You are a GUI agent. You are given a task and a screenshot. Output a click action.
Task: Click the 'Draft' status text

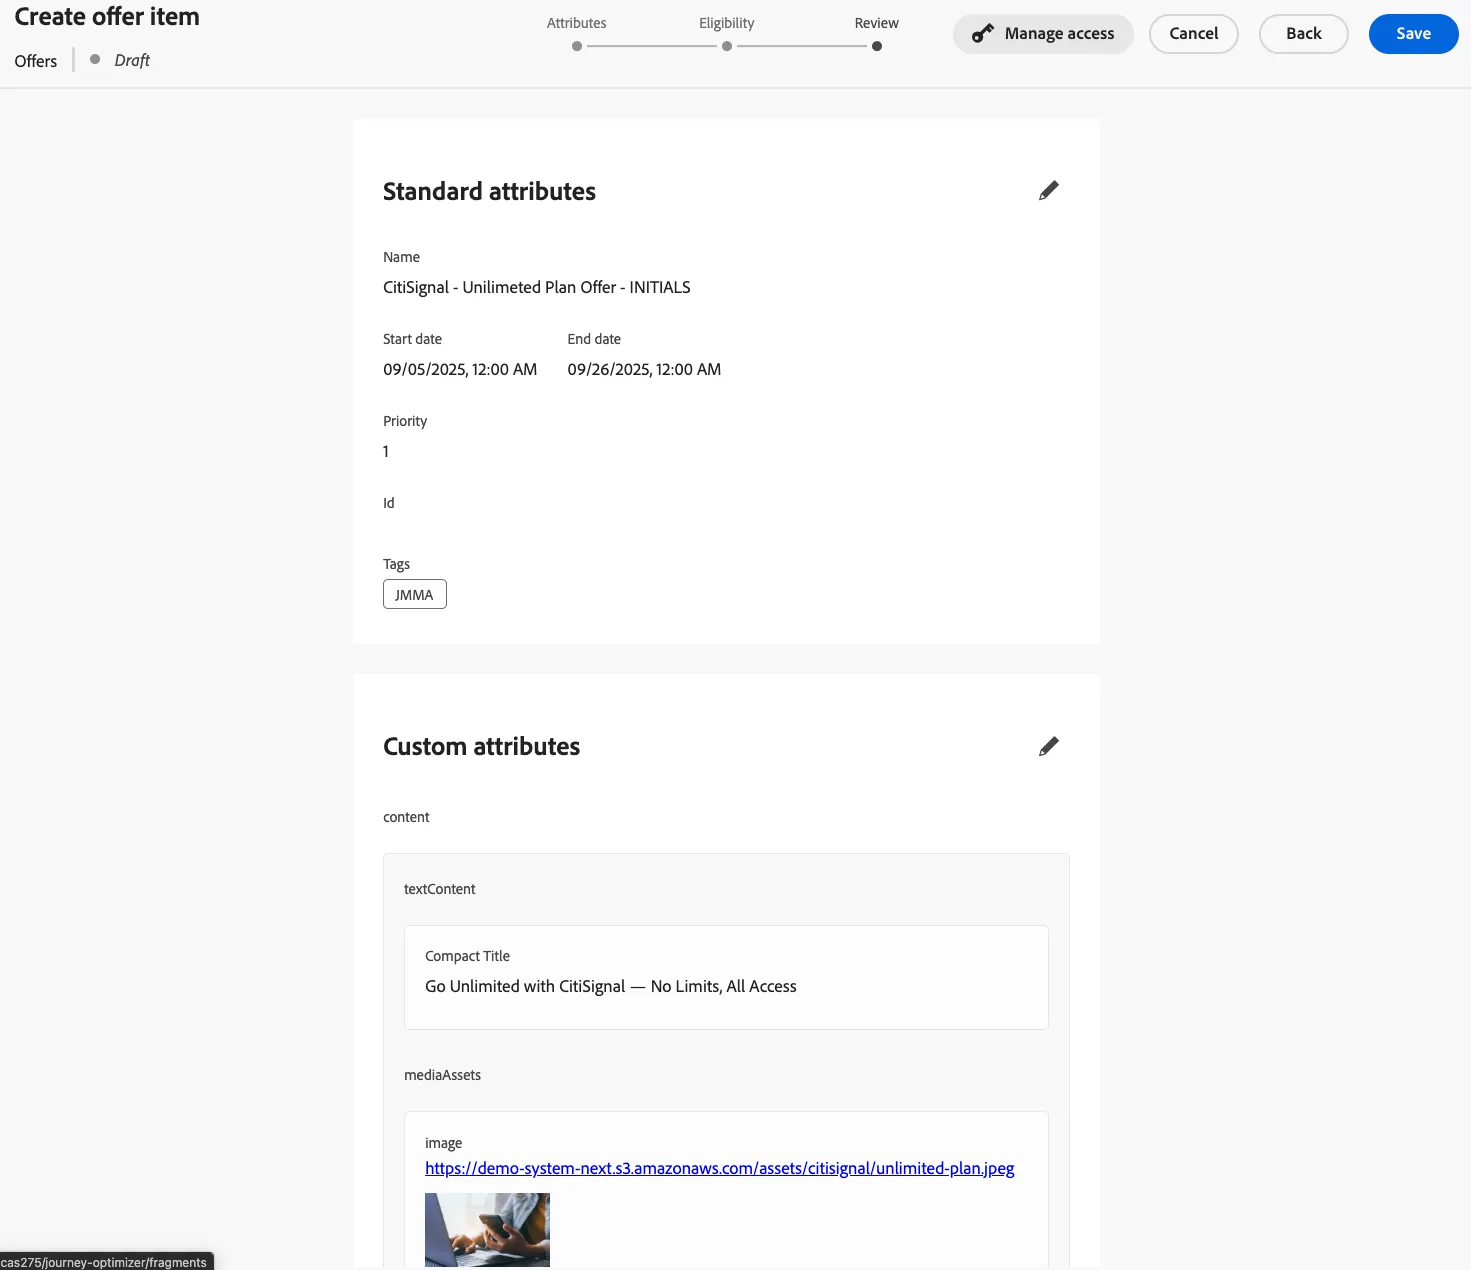pyautogui.click(x=132, y=60)
